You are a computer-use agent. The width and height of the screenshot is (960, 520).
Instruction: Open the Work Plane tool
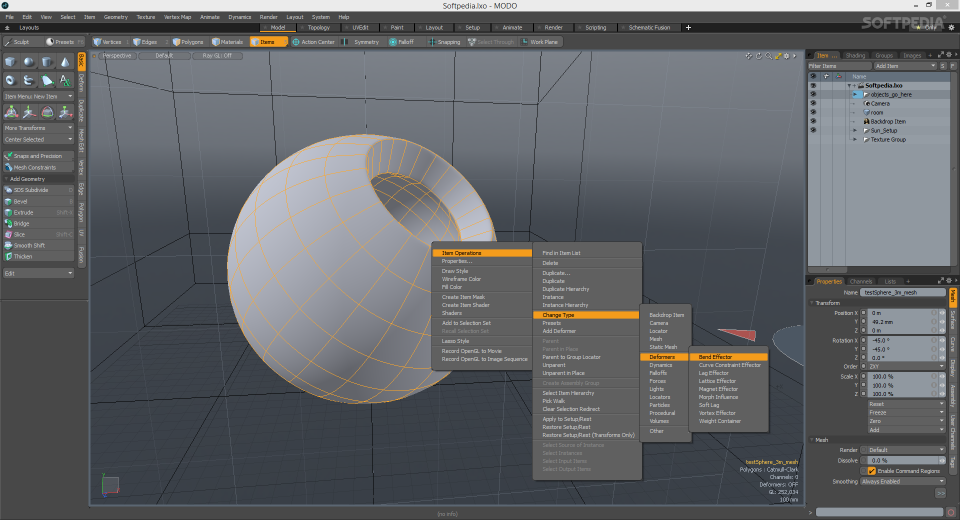539,42
